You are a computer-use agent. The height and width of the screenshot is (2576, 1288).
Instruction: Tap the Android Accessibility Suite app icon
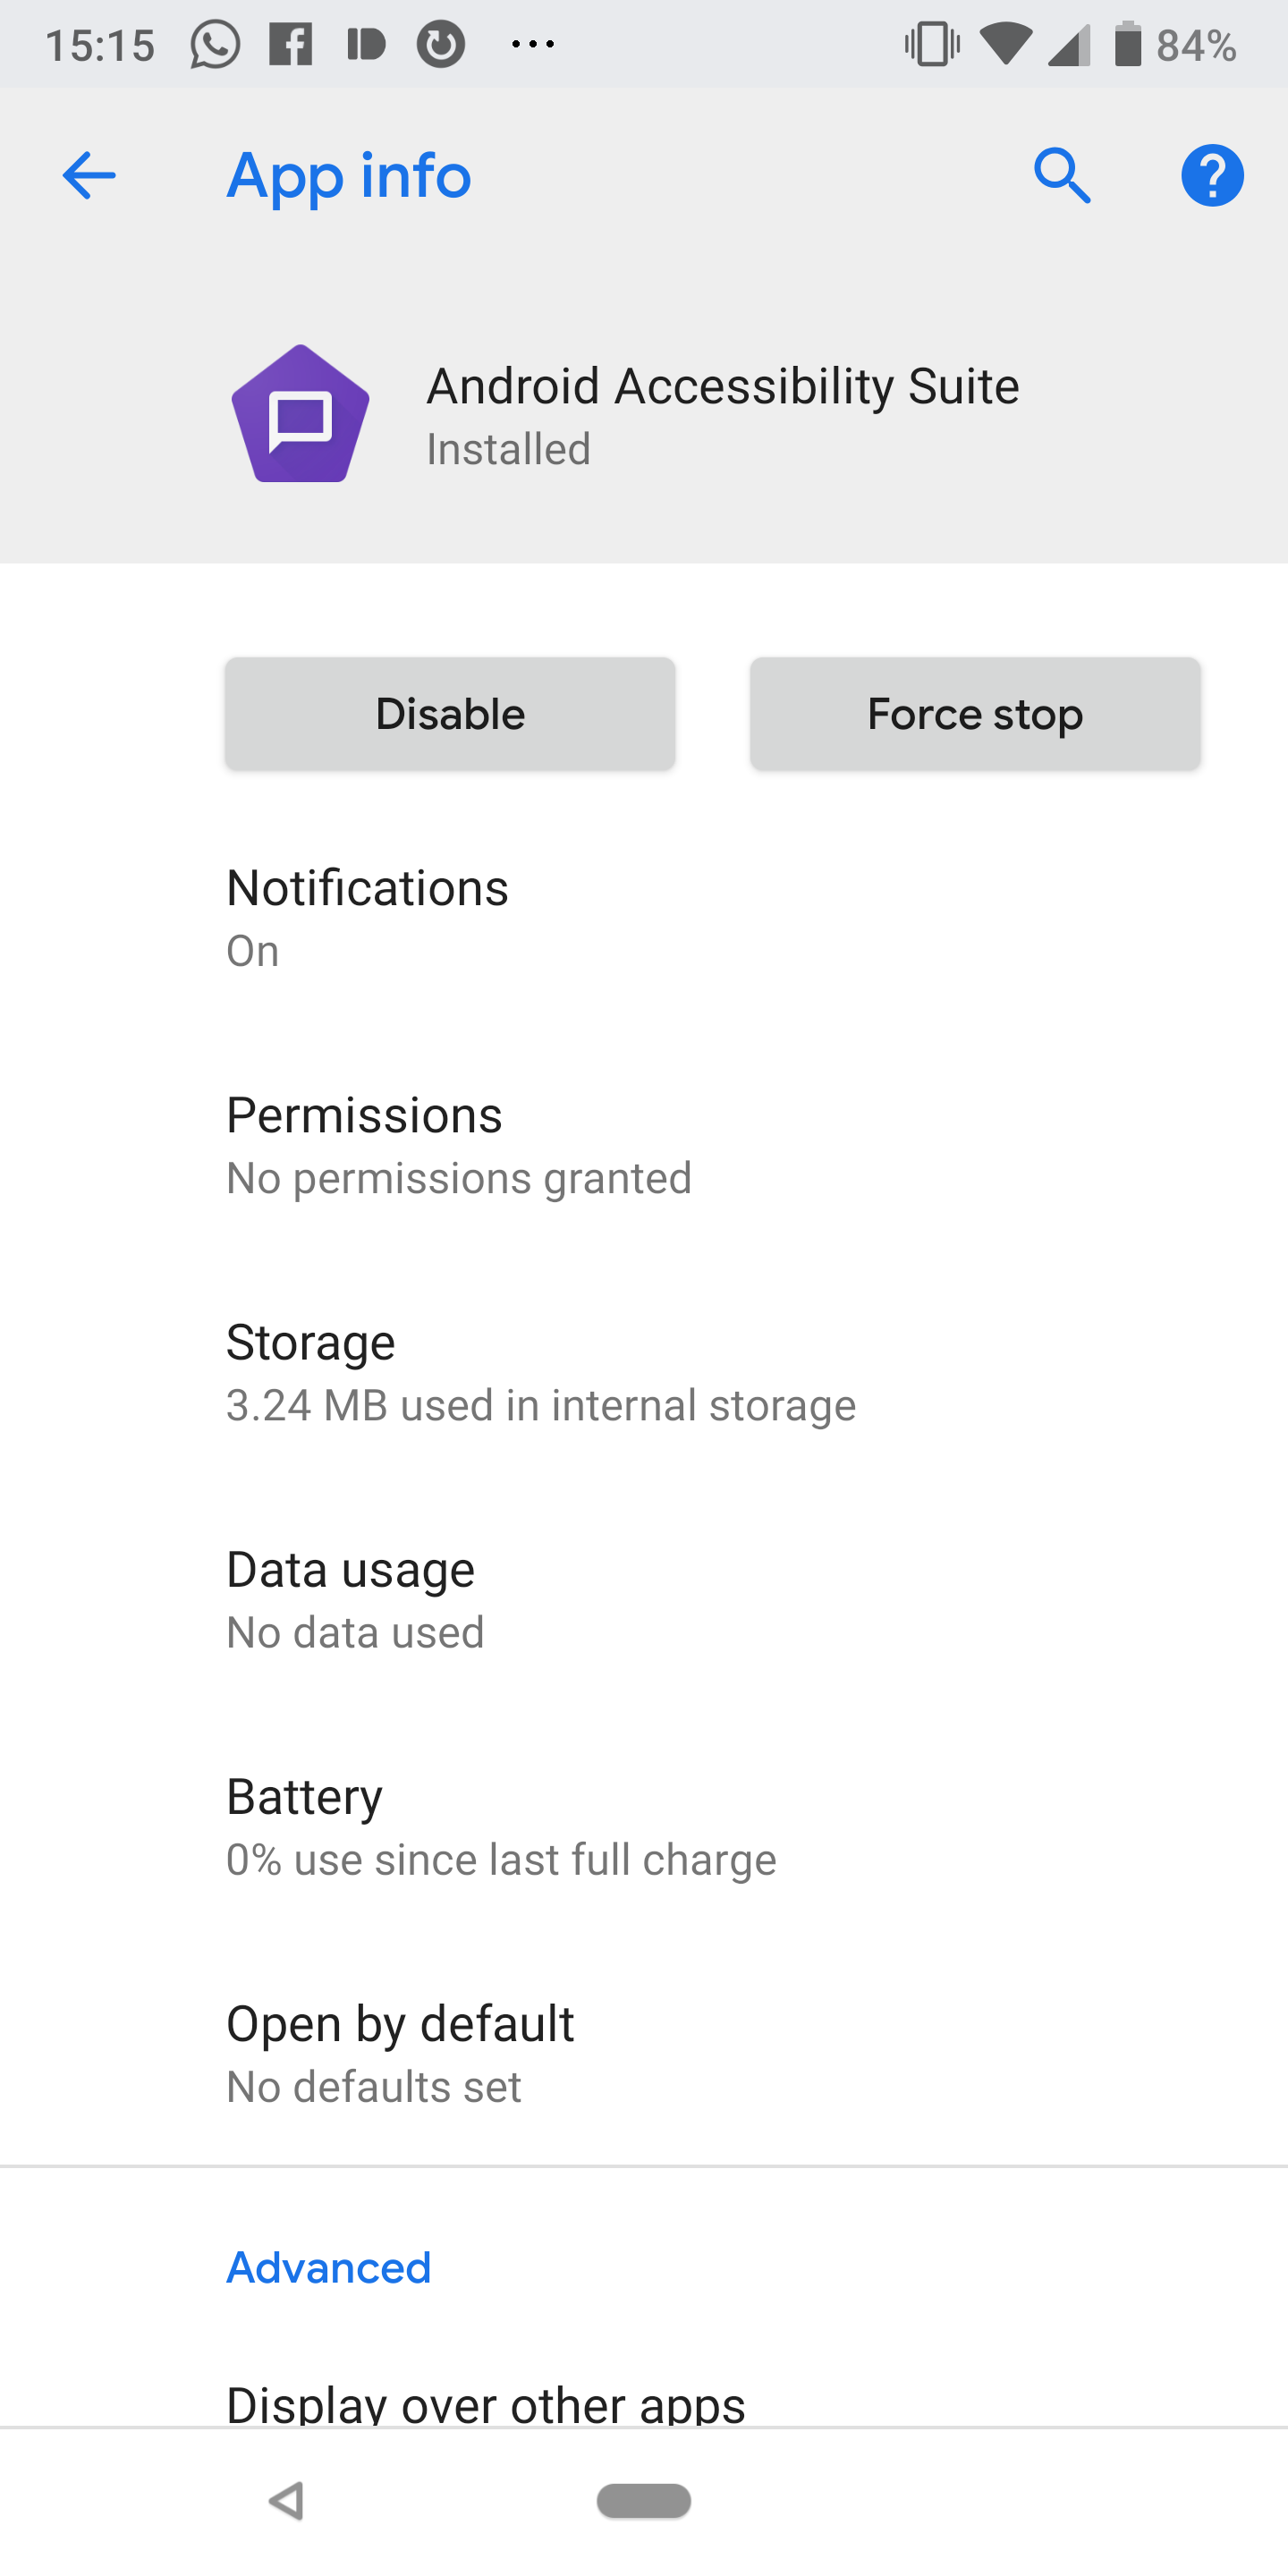301,412
